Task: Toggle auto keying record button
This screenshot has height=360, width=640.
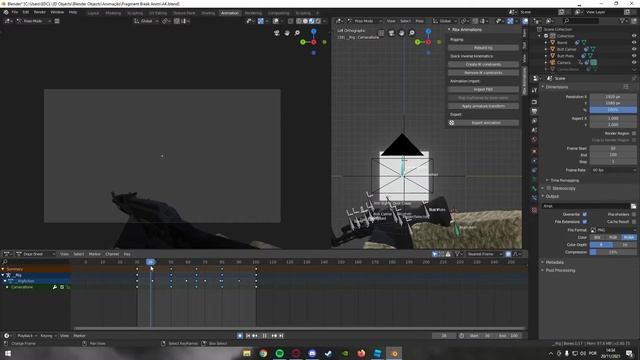Action: pos(240,336)
